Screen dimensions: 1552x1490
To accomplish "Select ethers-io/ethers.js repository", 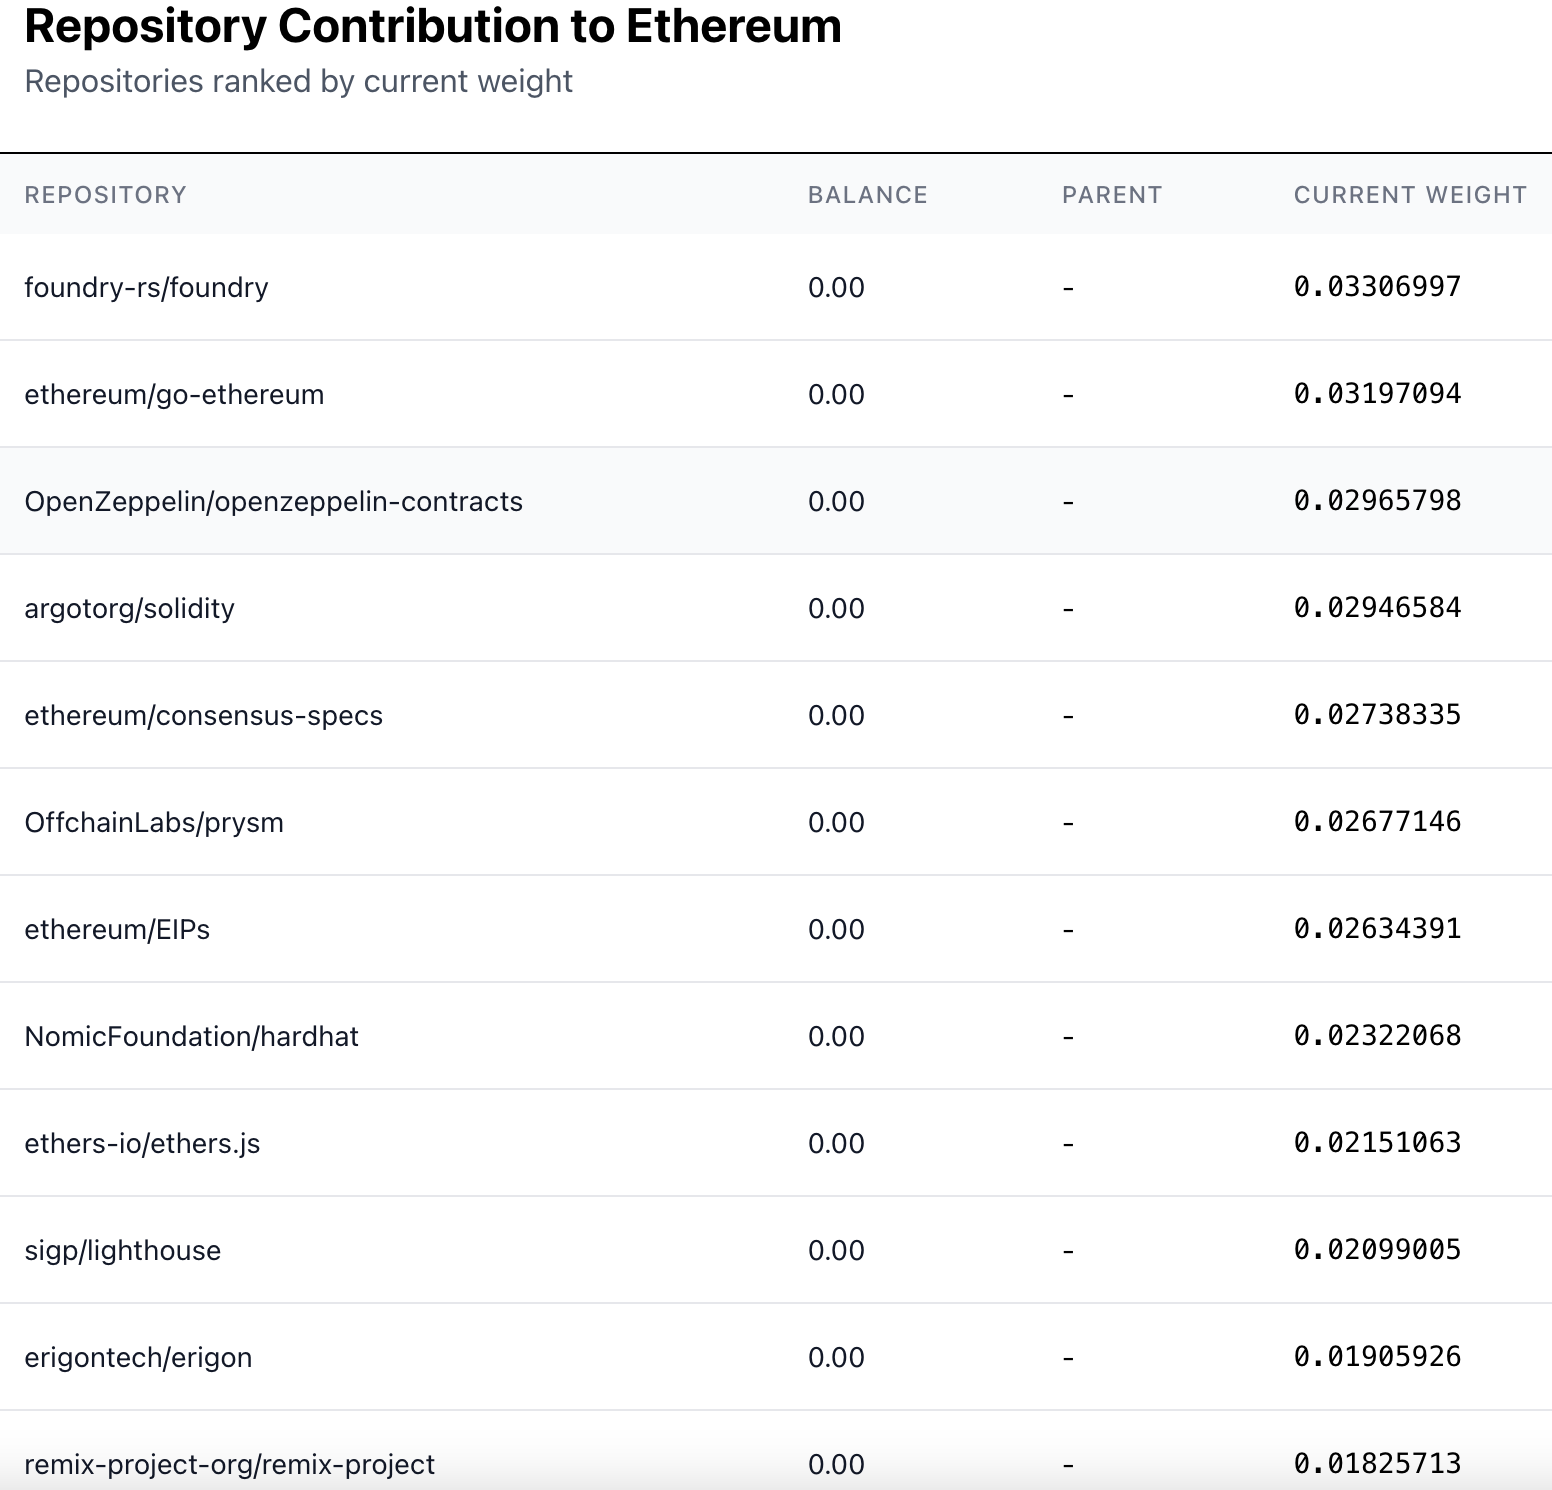I will coord(142,1144).
